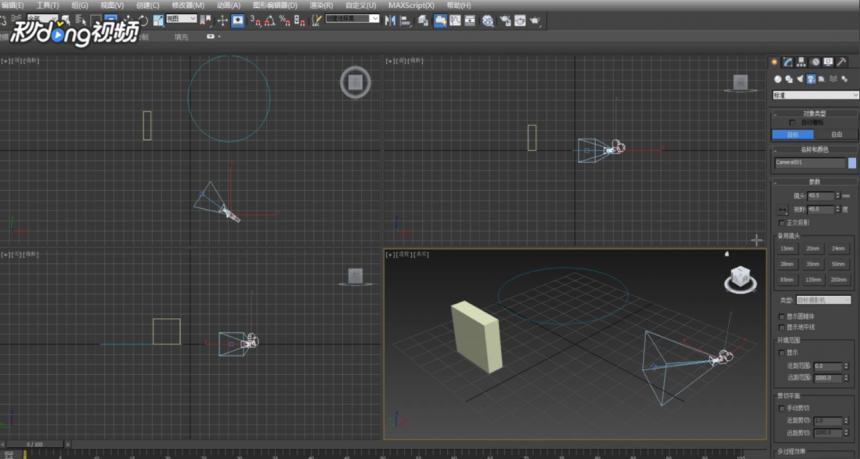Click the 自由 camera type button

coord(836,134)
